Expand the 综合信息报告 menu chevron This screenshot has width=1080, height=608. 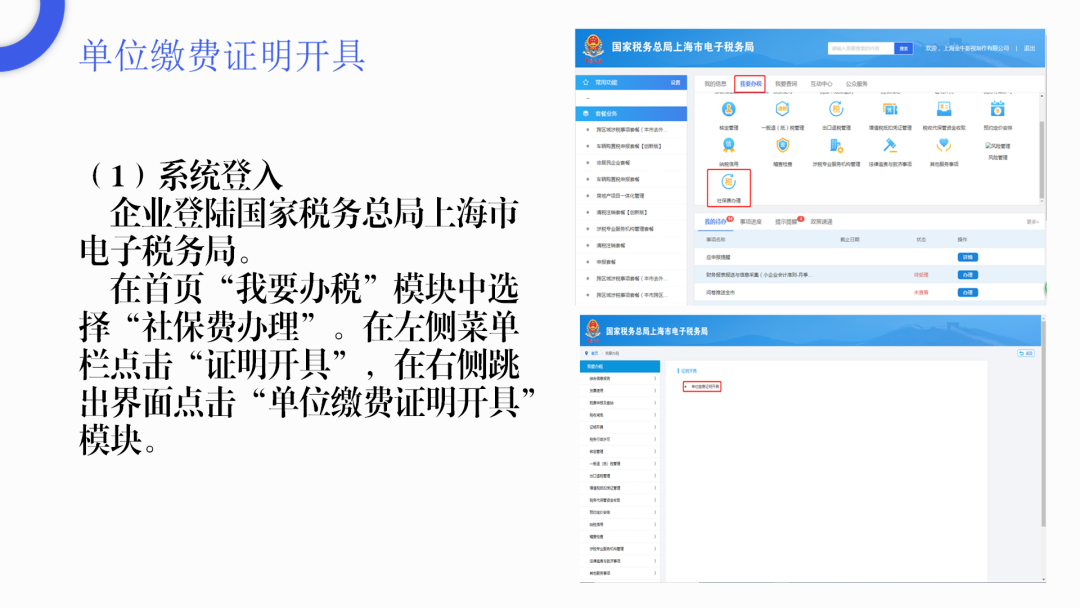point(654,378)
